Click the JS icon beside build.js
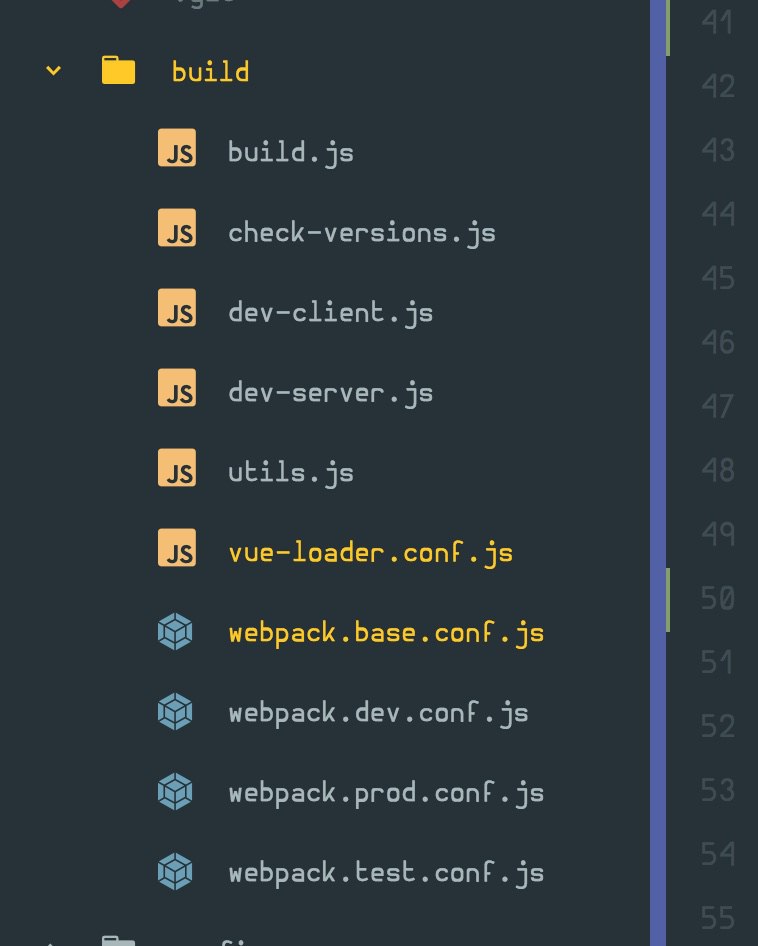Image resolution: width=758 pixels, height=946 pixels. click(x=177, y=151)
